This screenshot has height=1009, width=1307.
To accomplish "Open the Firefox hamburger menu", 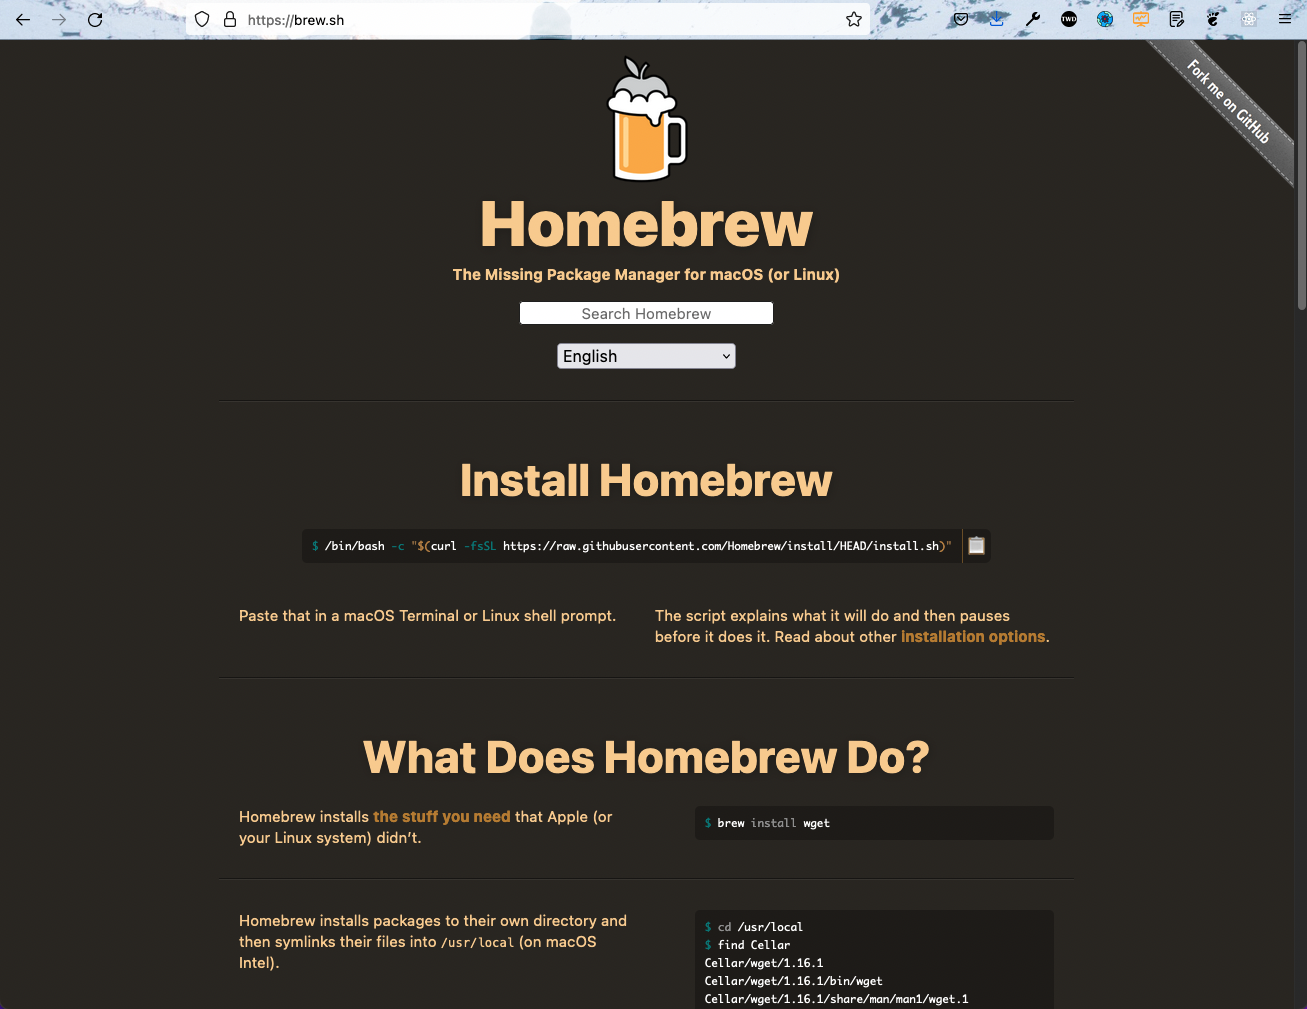I will (1285, 19).
